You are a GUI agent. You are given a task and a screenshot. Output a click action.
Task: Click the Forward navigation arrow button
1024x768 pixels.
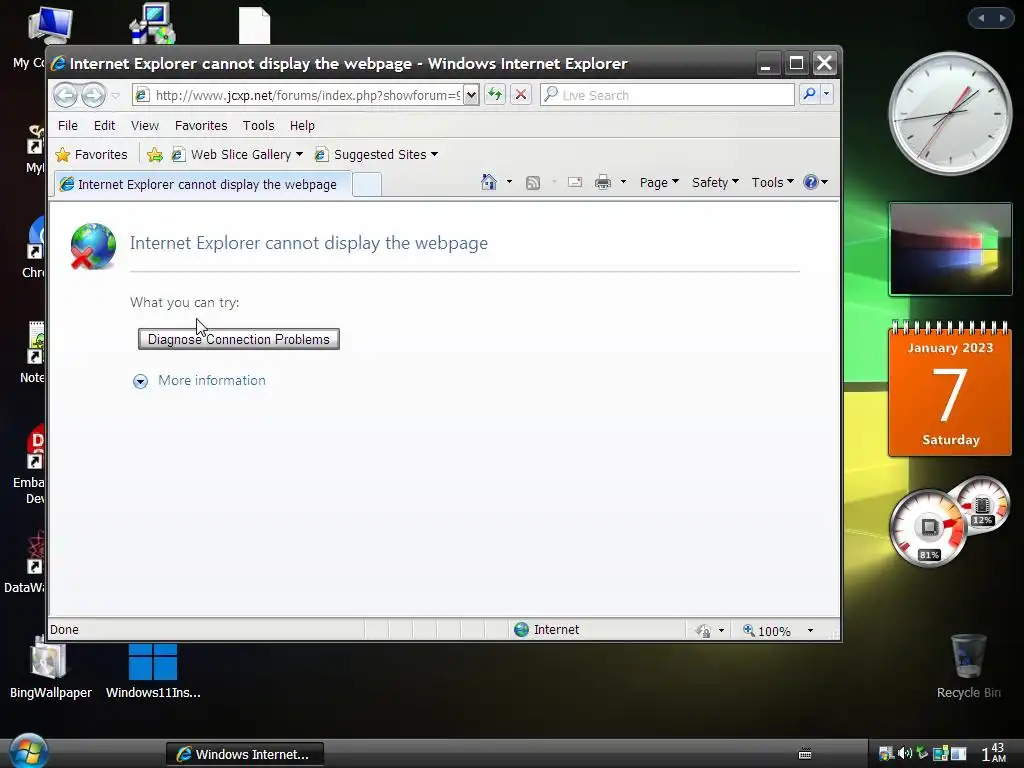(x=93, y=95)
